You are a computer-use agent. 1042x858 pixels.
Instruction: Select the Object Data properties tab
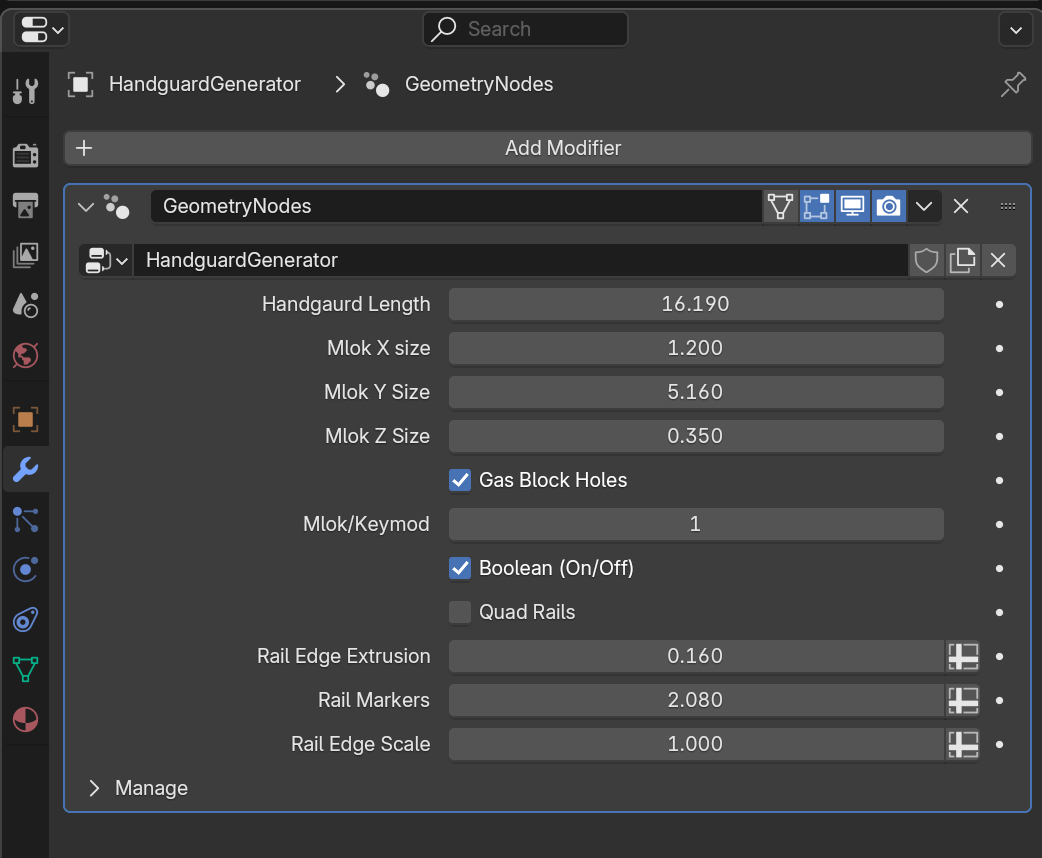(25, 669)
